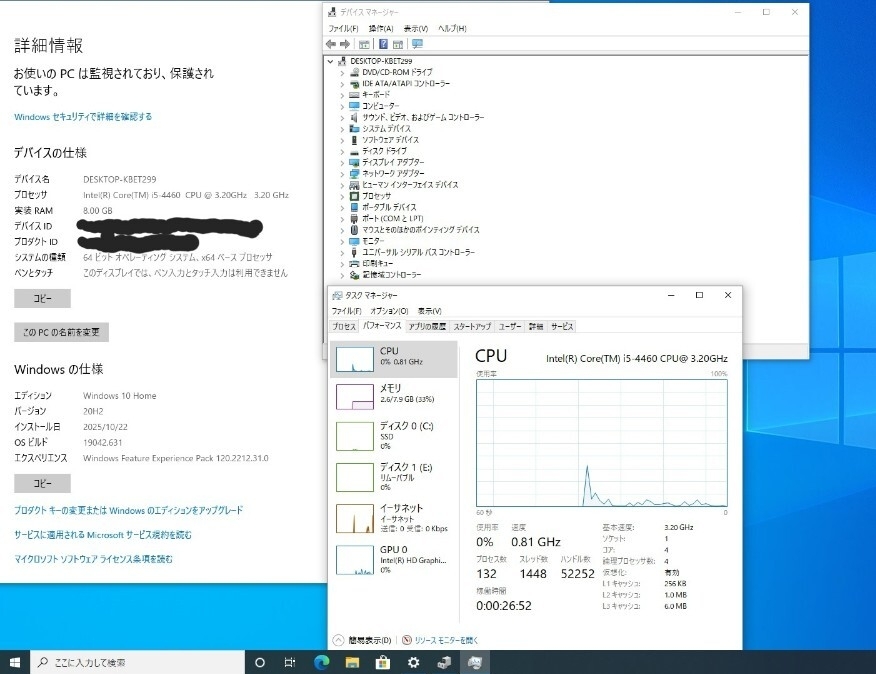The height and width of the screenshot is (674, 876).
Task: Launch Microsoft Edge from taskbar
Action: [x=321, y=662]
